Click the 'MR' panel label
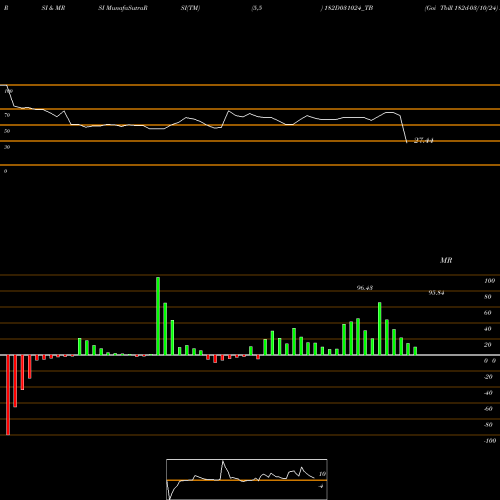This screenshot has height=500, width=500. [x=446, y=260]
